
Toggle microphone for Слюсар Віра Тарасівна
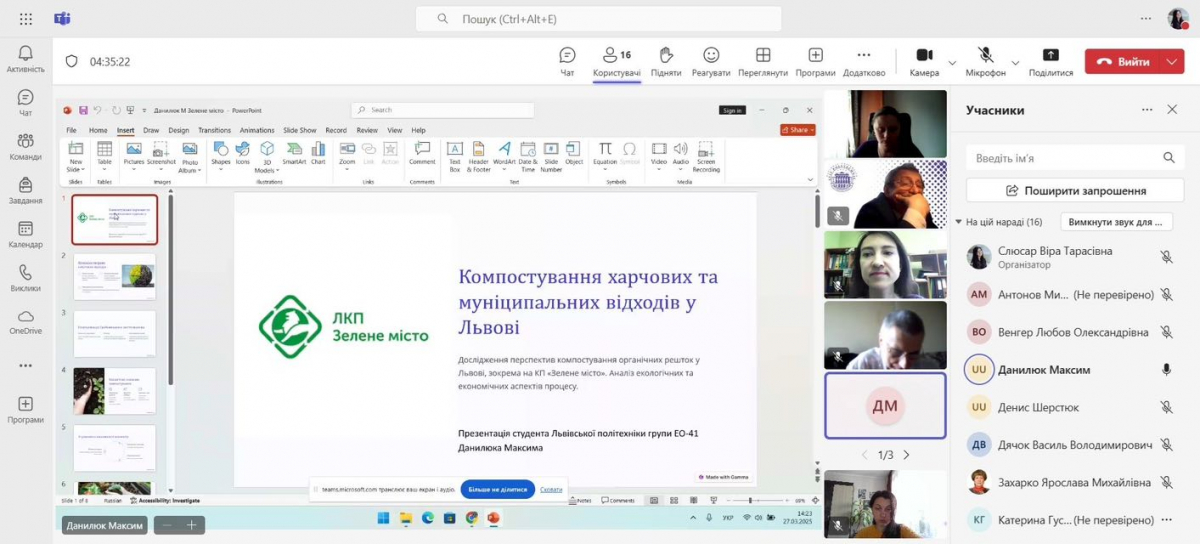coord(1166,257)
